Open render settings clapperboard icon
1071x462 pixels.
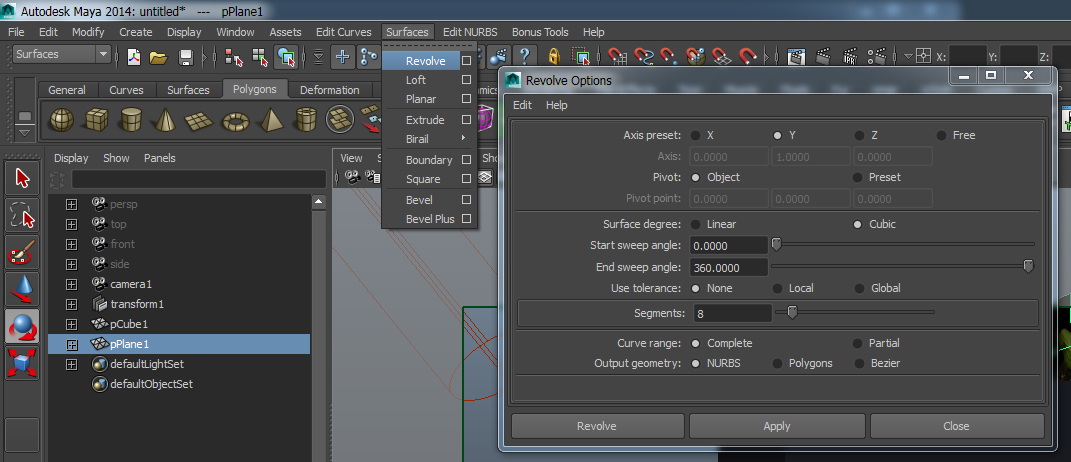pos(876,56)
